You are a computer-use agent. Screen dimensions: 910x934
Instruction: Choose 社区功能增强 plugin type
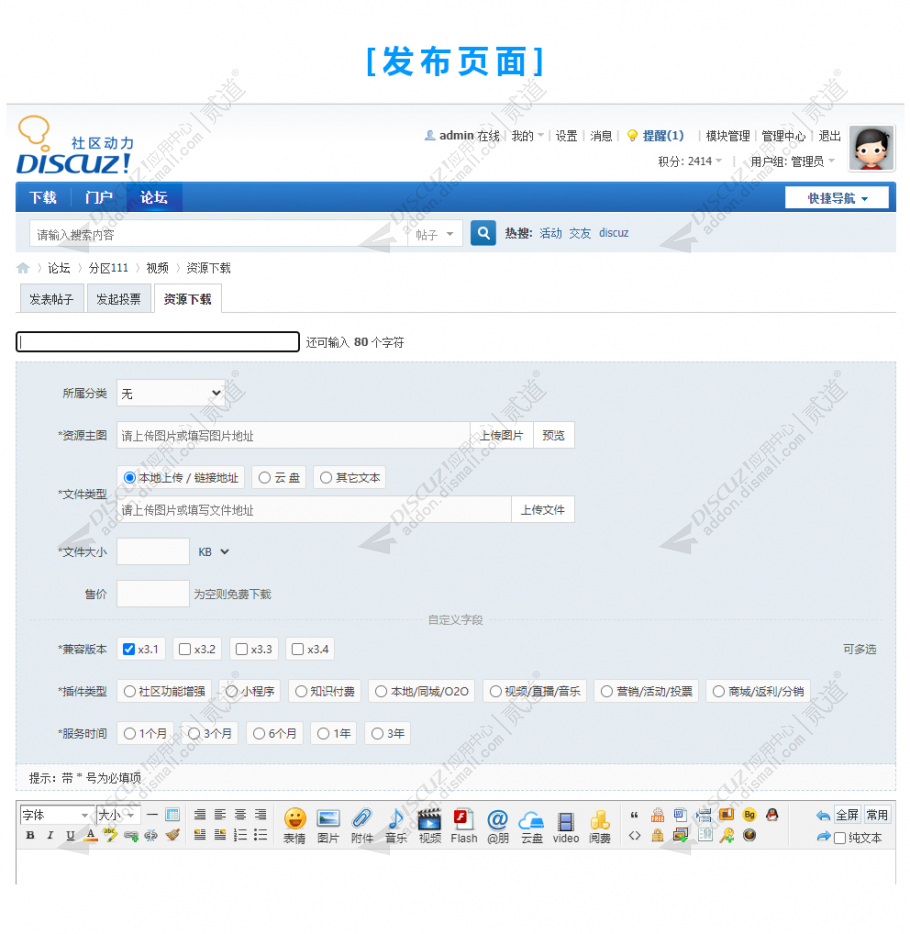coord(164,692)
